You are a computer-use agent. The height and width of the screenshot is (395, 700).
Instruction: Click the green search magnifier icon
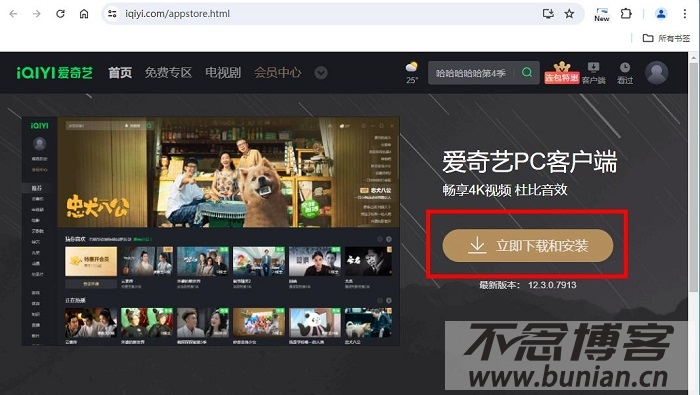click(x=527, y=73)
